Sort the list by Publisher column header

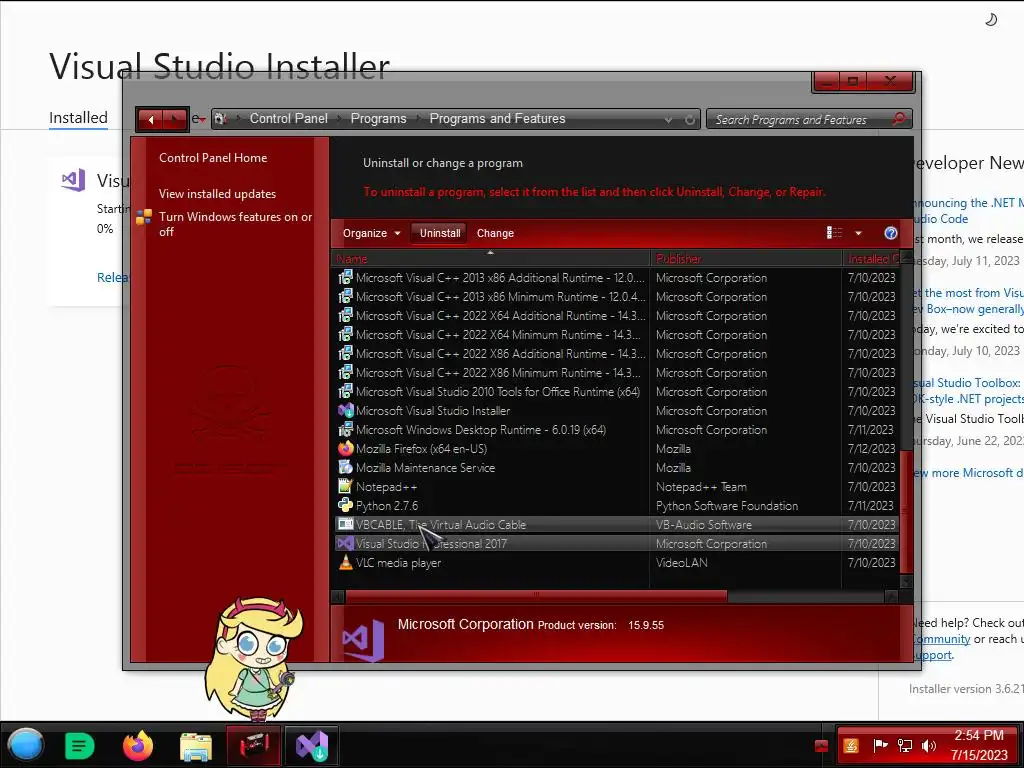(746, 259)
